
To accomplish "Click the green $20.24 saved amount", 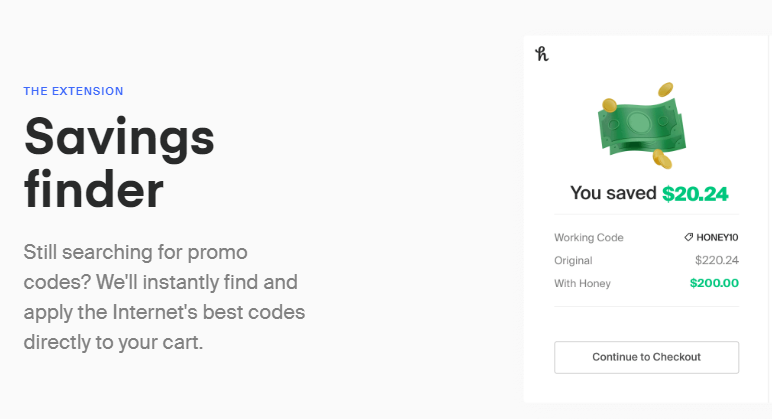I will pos(695,193).
